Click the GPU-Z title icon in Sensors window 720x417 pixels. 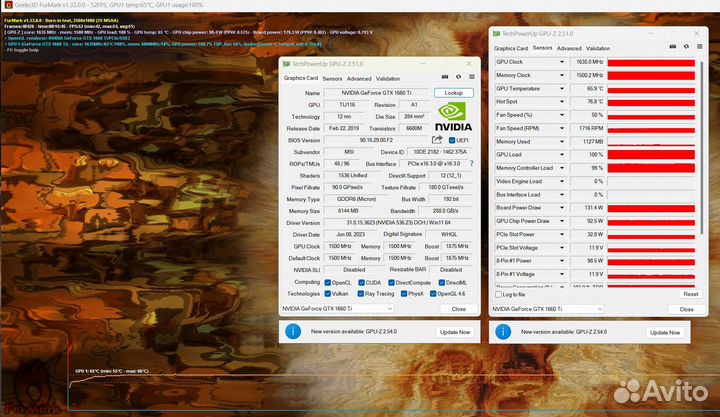point(496,34)
